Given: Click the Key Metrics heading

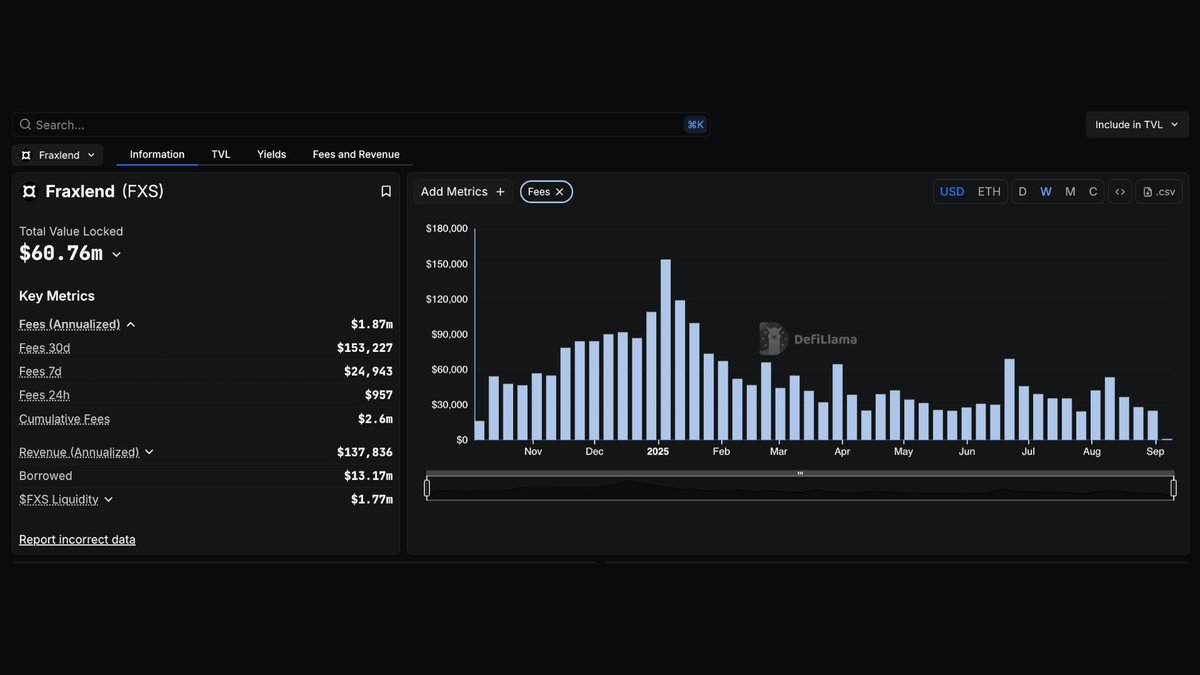Looking at the screenshot, I should (57, 296).
